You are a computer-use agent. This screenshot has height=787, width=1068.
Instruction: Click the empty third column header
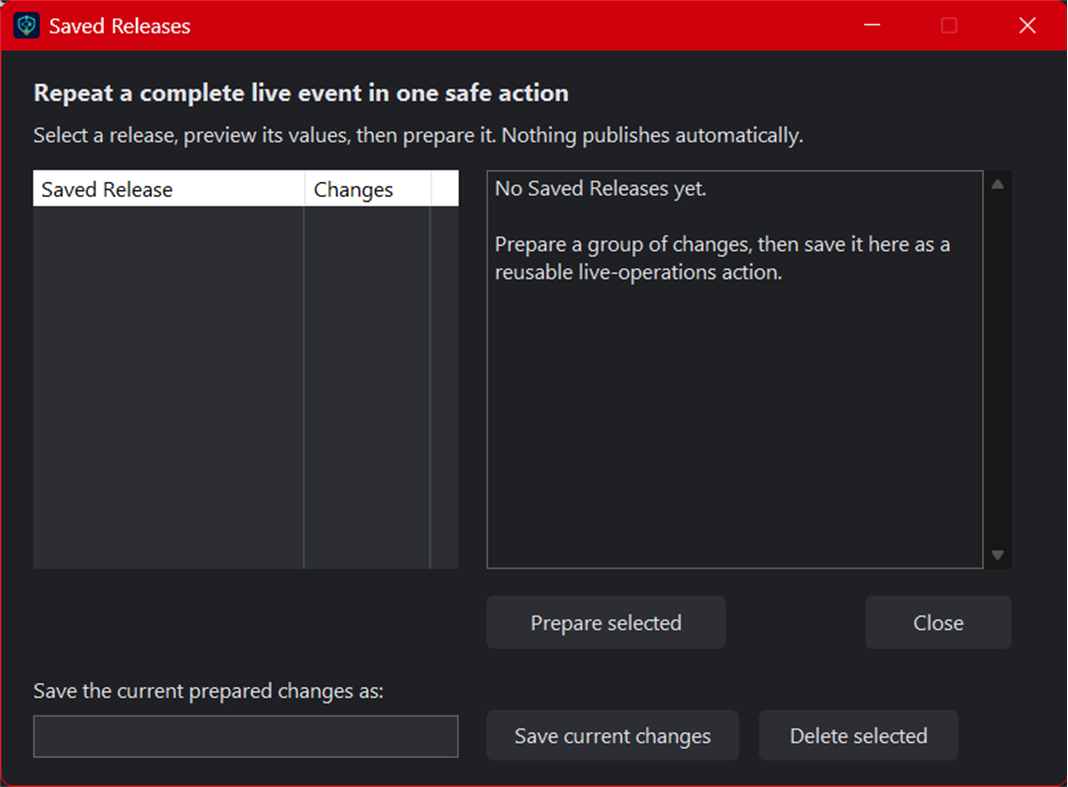[445, 189]
